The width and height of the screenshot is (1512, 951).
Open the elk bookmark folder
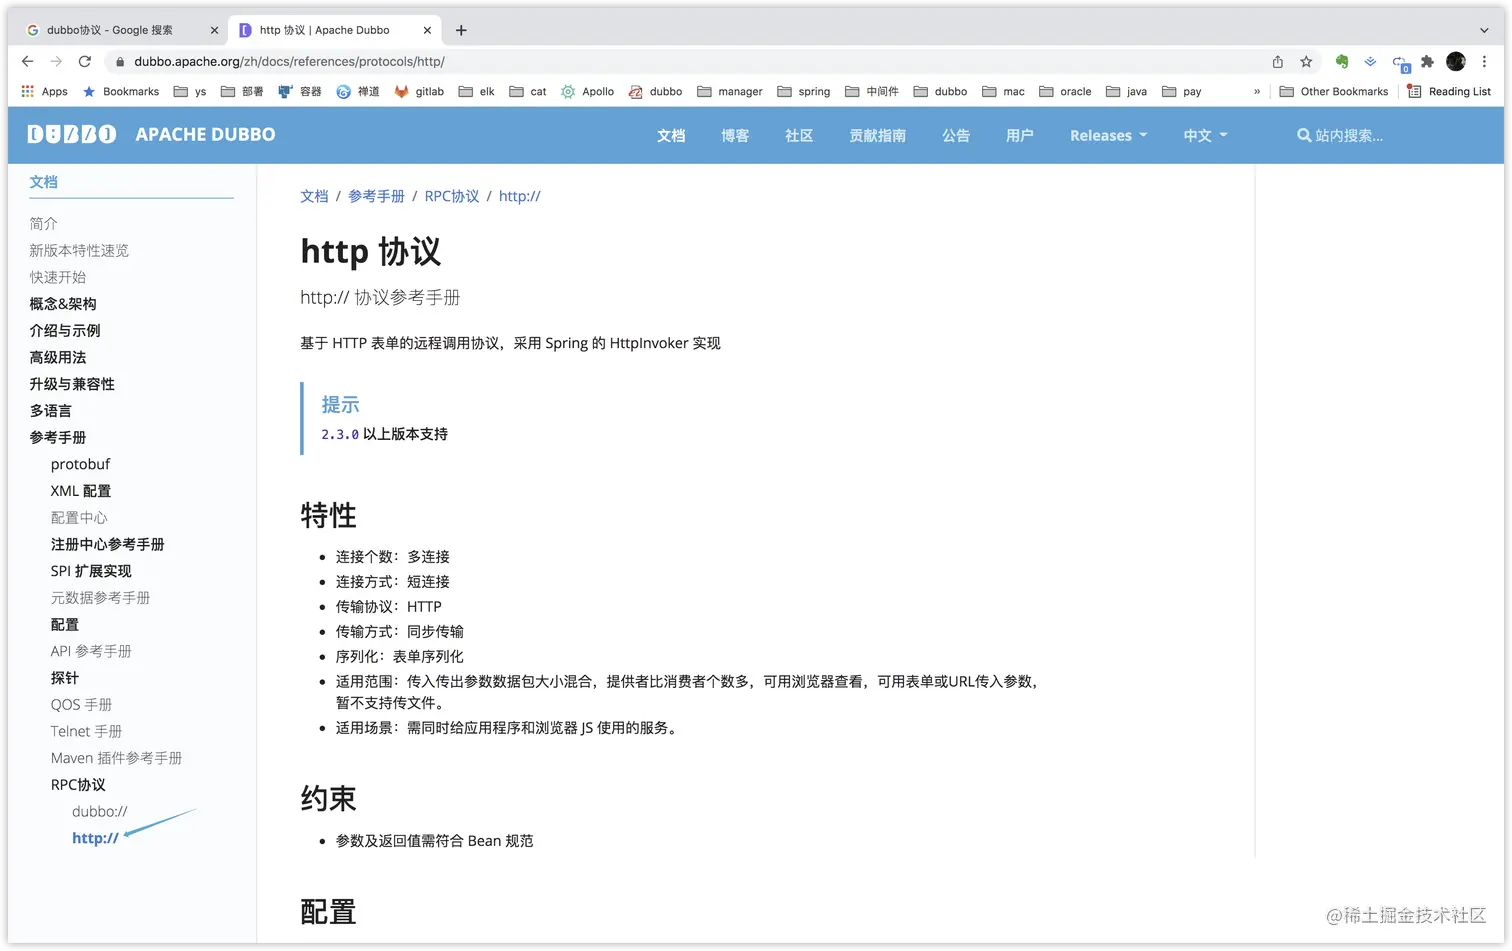point(476,91)
